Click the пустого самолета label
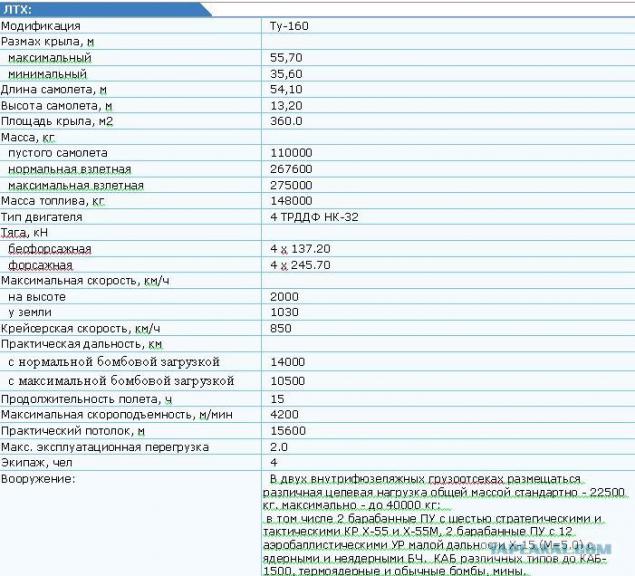This screenshot has height=576, width=635. point(58,153)
